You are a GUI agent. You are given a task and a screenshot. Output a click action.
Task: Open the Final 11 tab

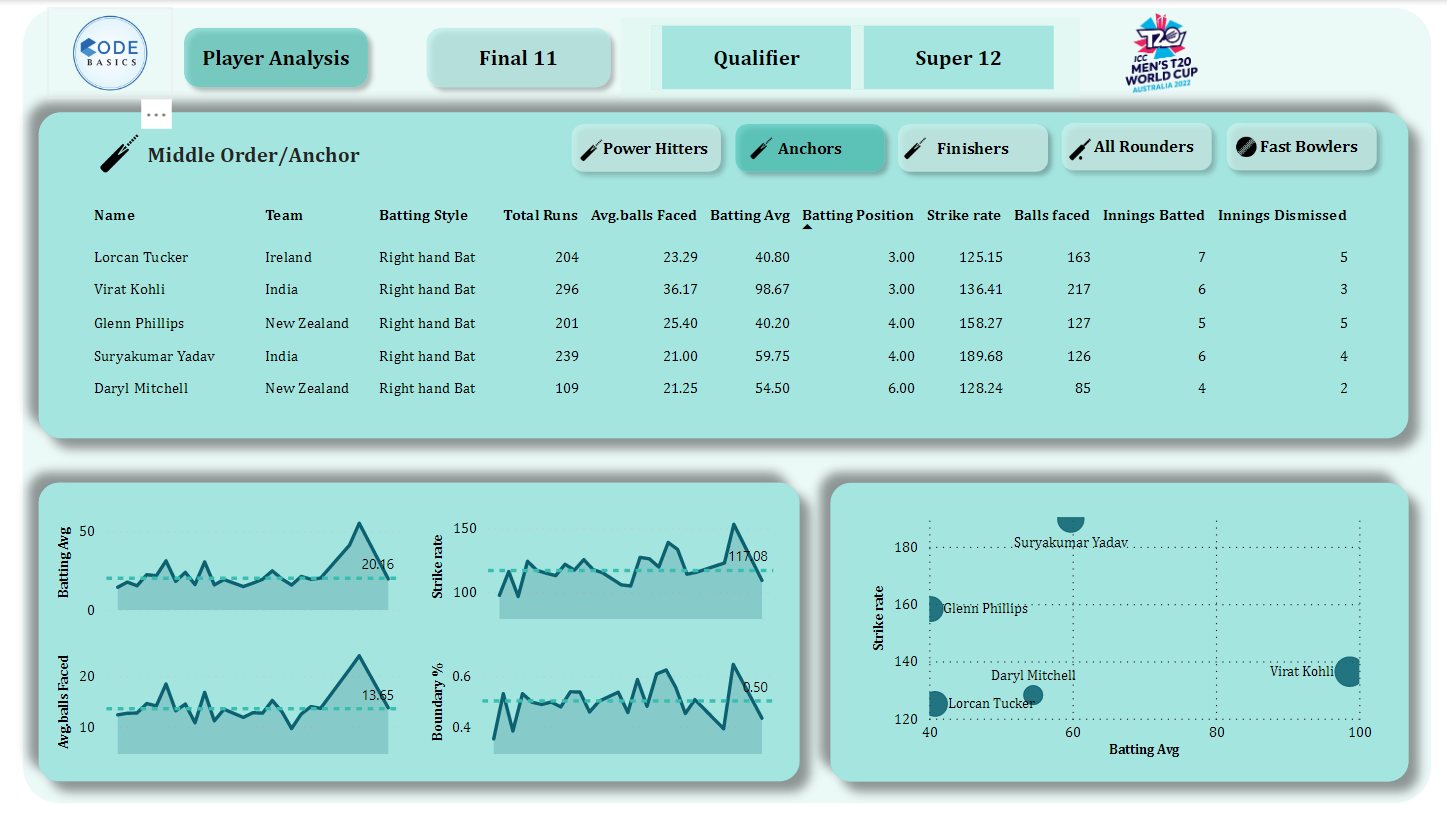(519, 57)
